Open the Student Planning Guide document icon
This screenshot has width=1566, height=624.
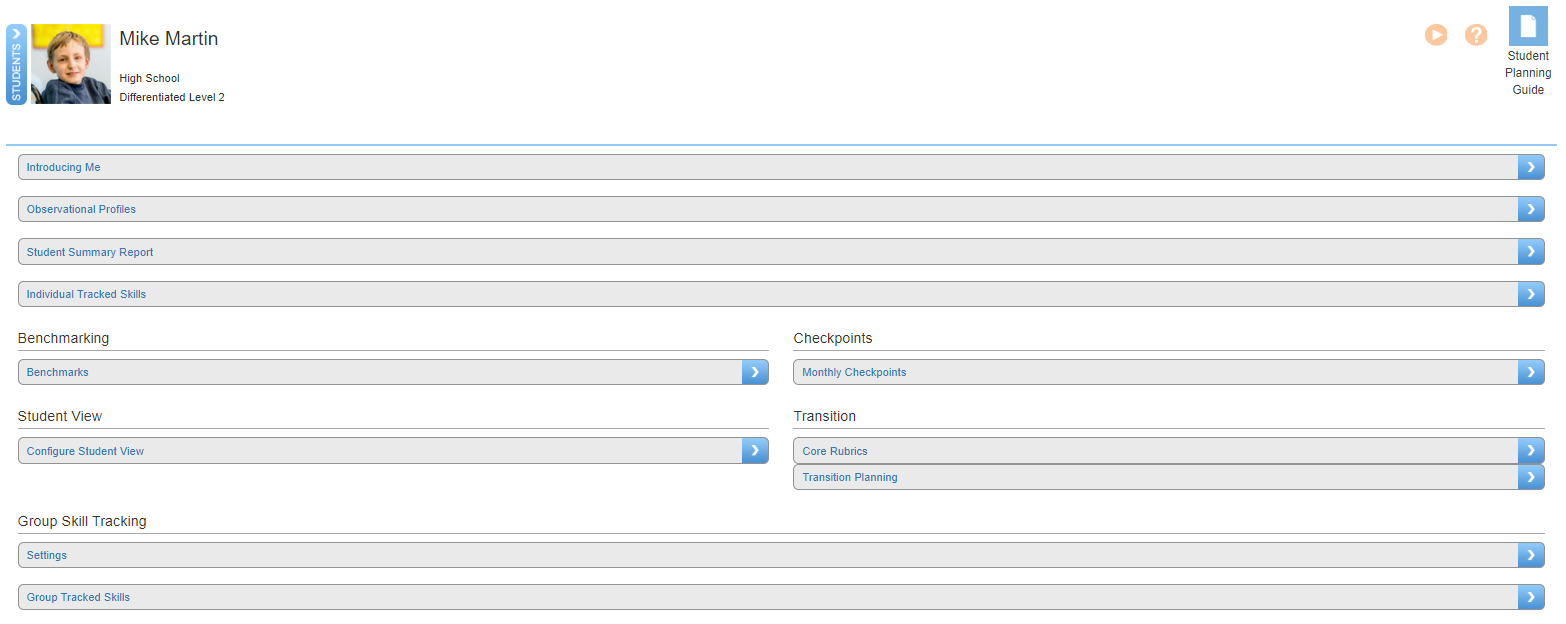pos(1528,26)
